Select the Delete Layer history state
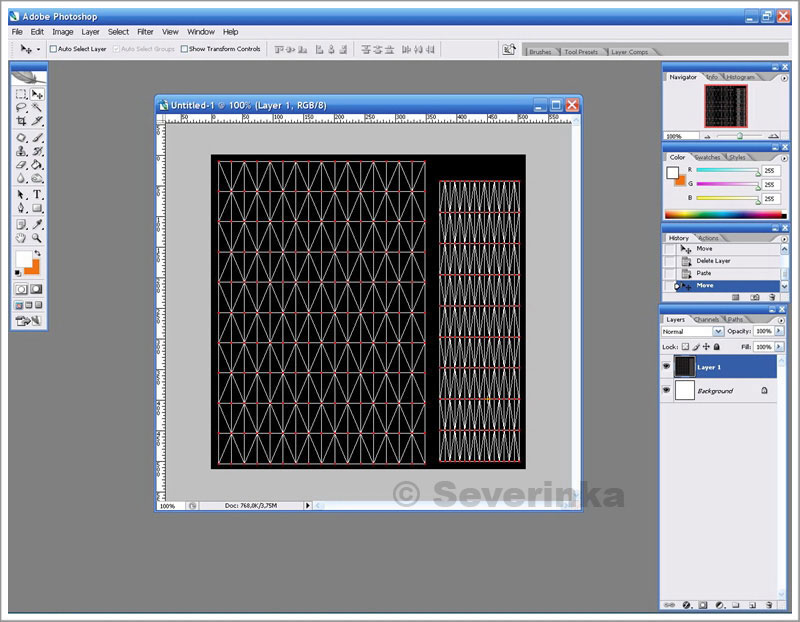The image size is (800, 622). pyautogui.click(x=713, y=261)
